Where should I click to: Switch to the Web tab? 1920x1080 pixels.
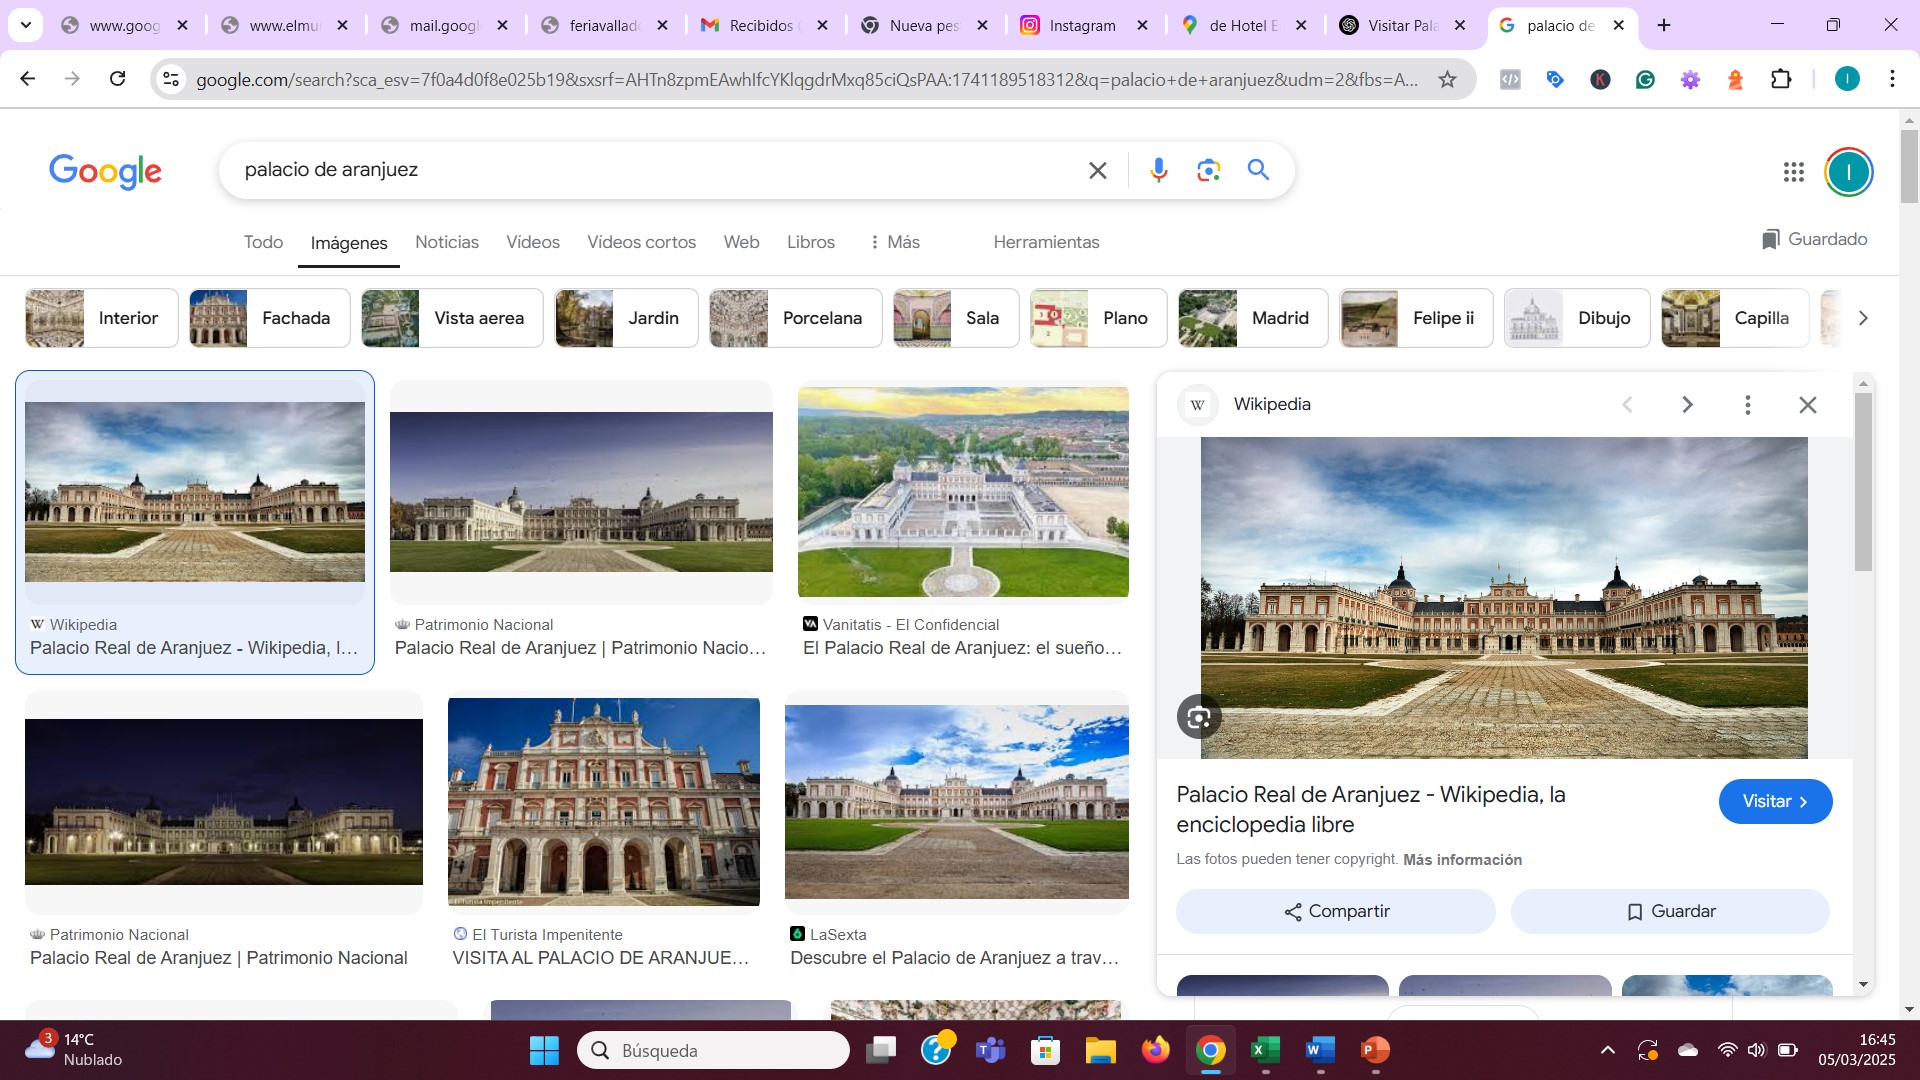(741, 242)
